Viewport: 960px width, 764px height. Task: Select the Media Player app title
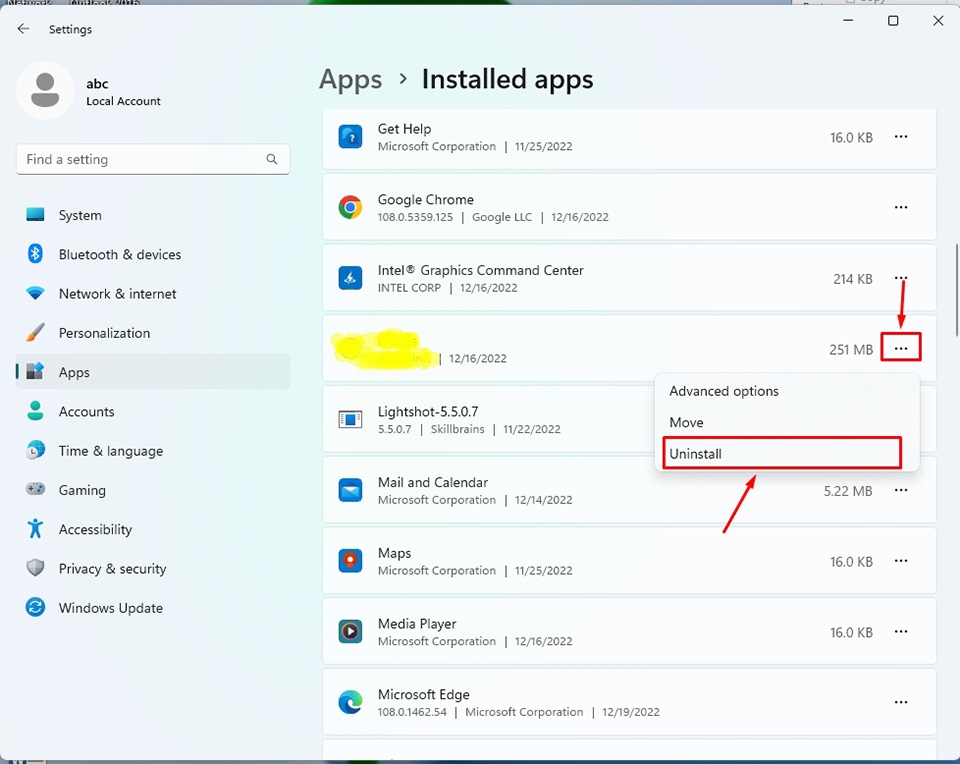point(417,624)
